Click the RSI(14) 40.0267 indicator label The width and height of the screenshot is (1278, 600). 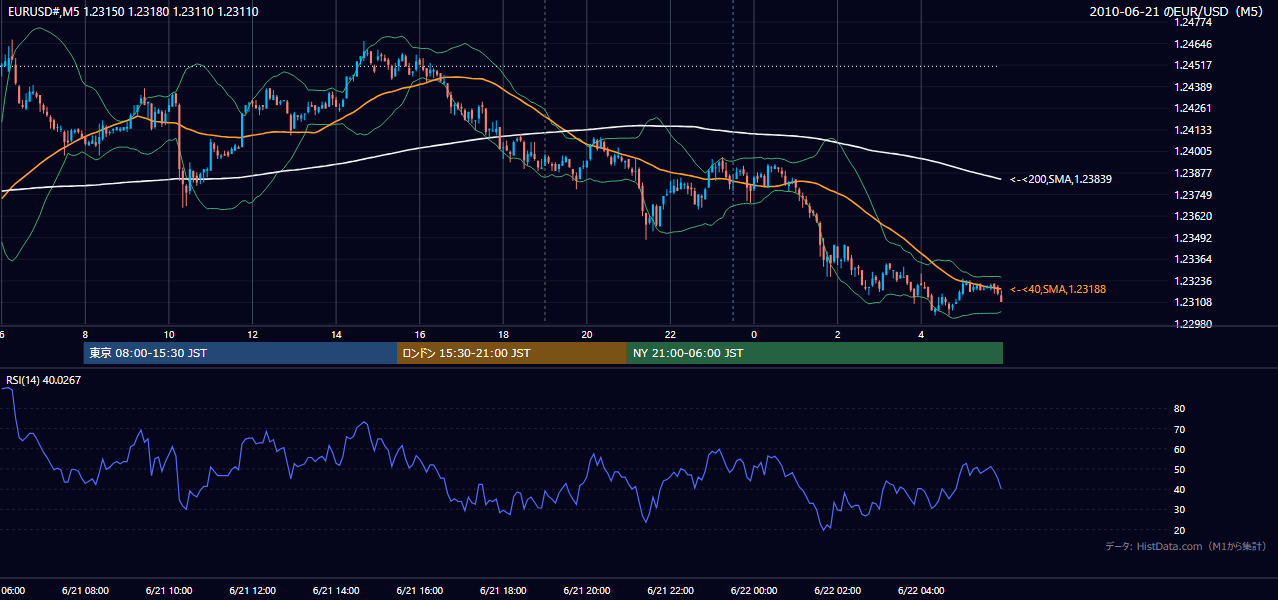point(43,380)
